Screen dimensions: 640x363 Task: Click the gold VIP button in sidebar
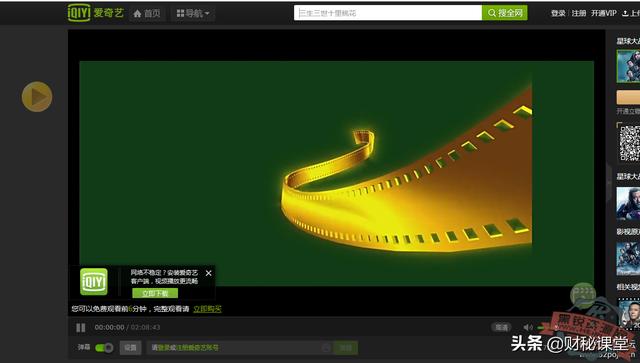[628, 98]
